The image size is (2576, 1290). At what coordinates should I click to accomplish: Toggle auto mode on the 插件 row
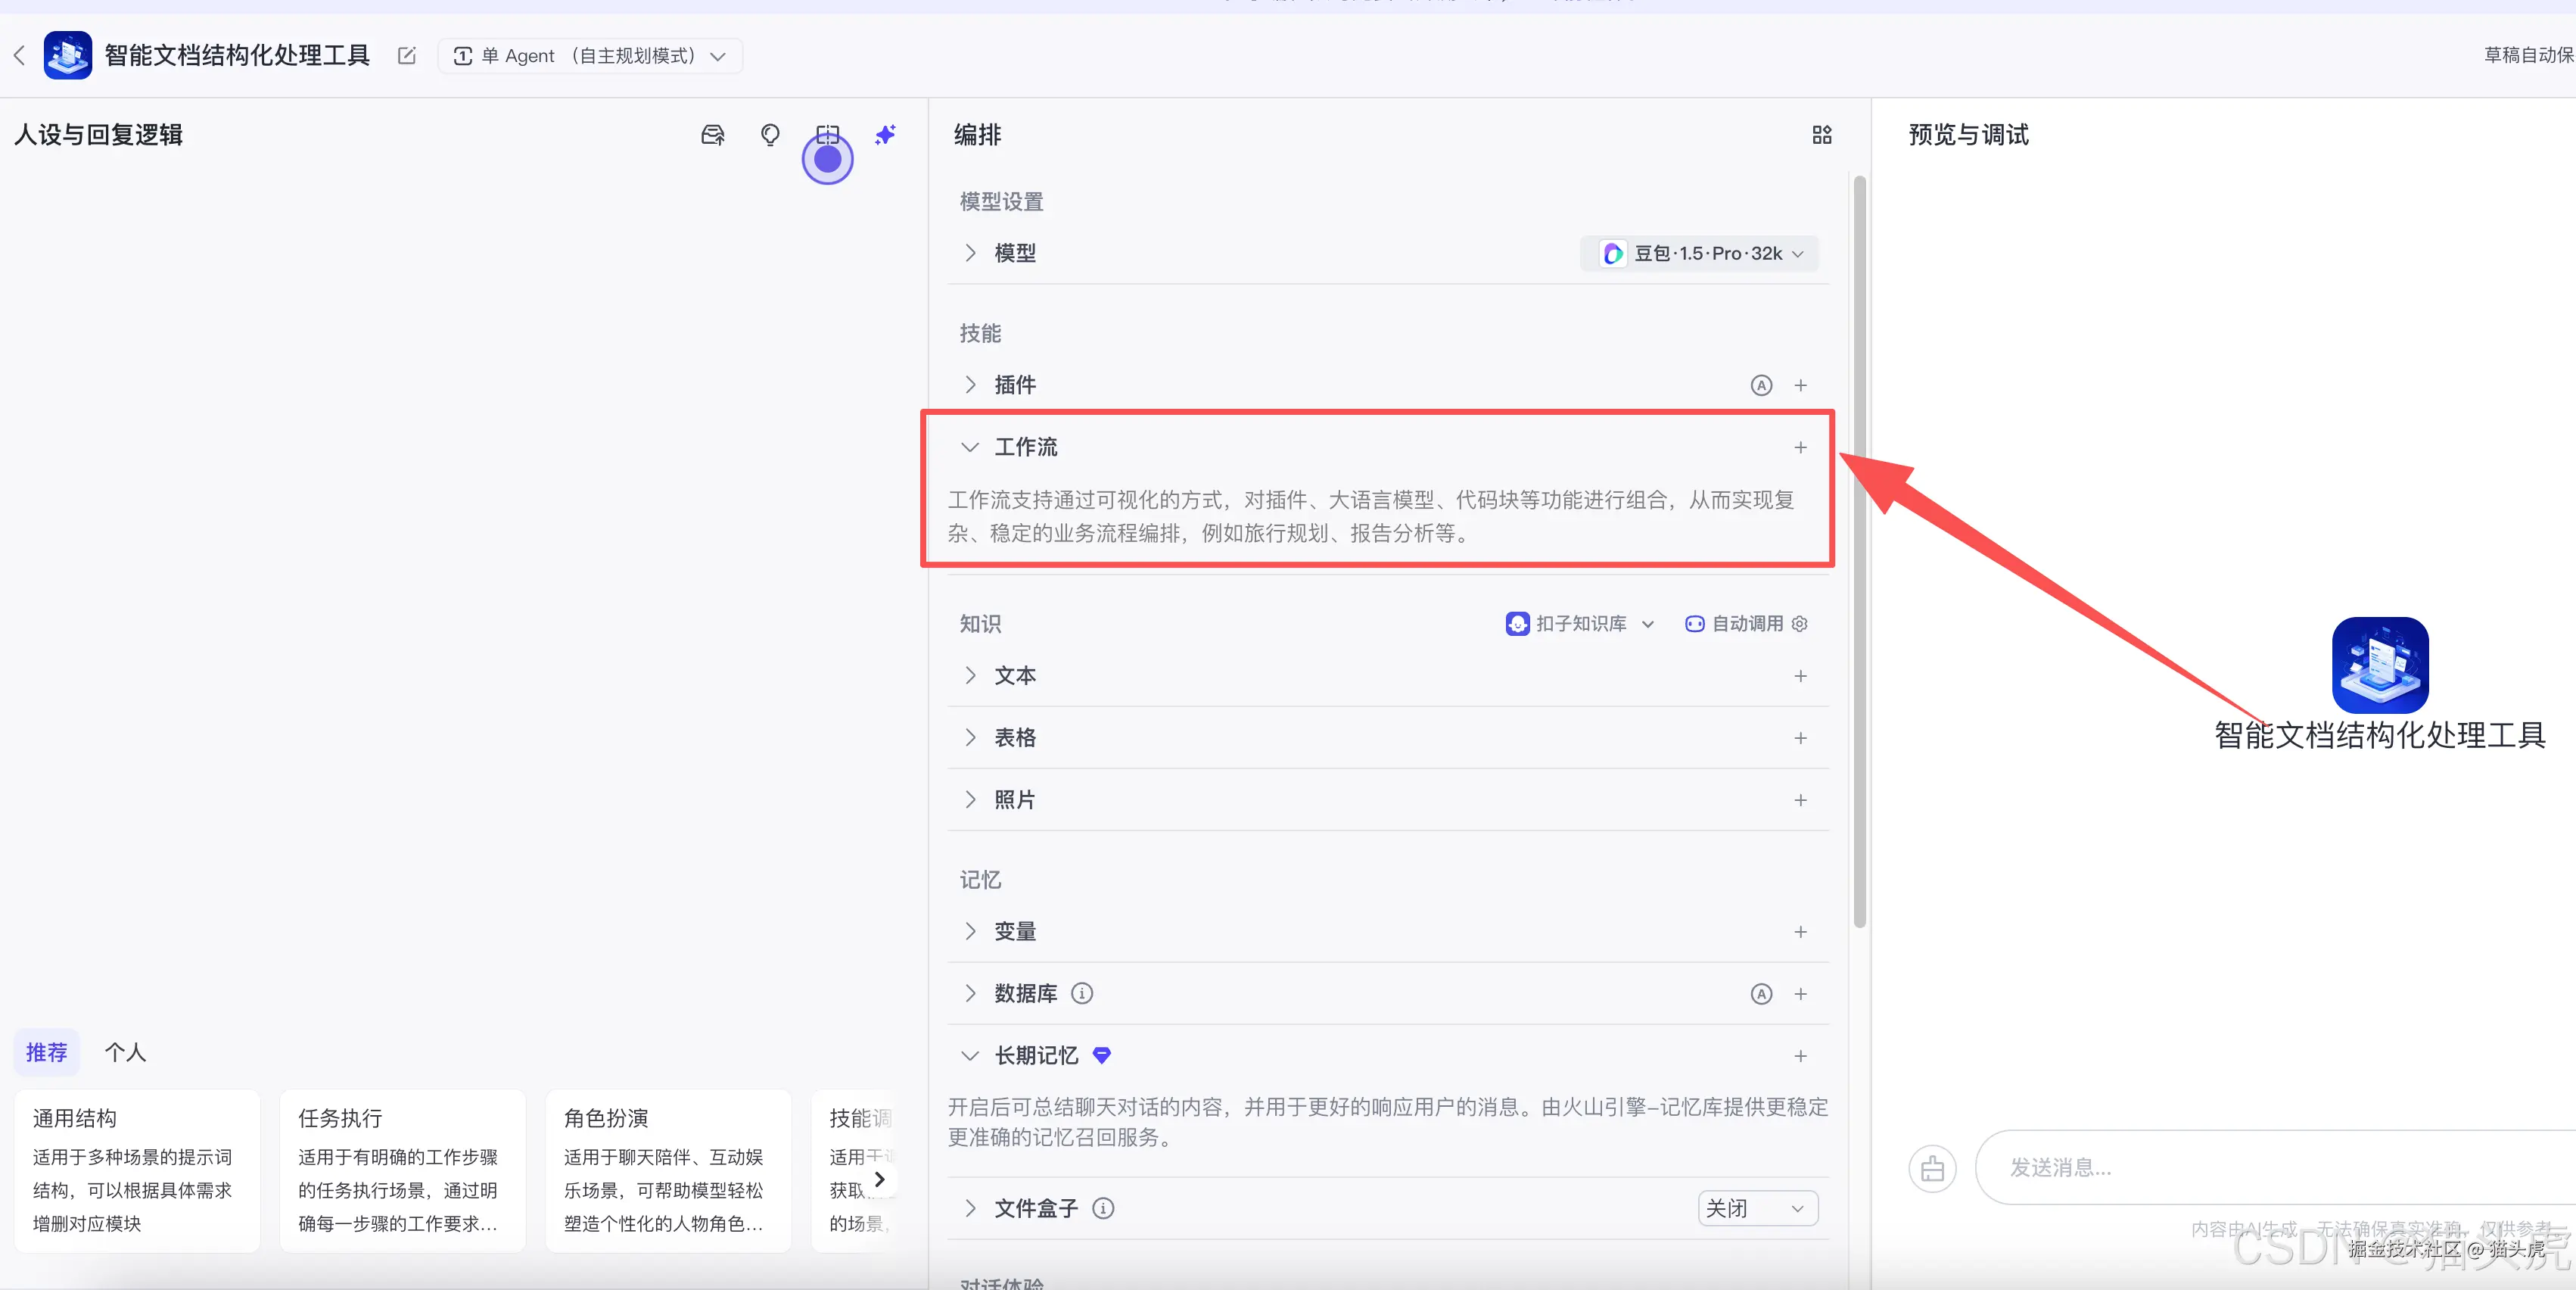click(1761, 385)
